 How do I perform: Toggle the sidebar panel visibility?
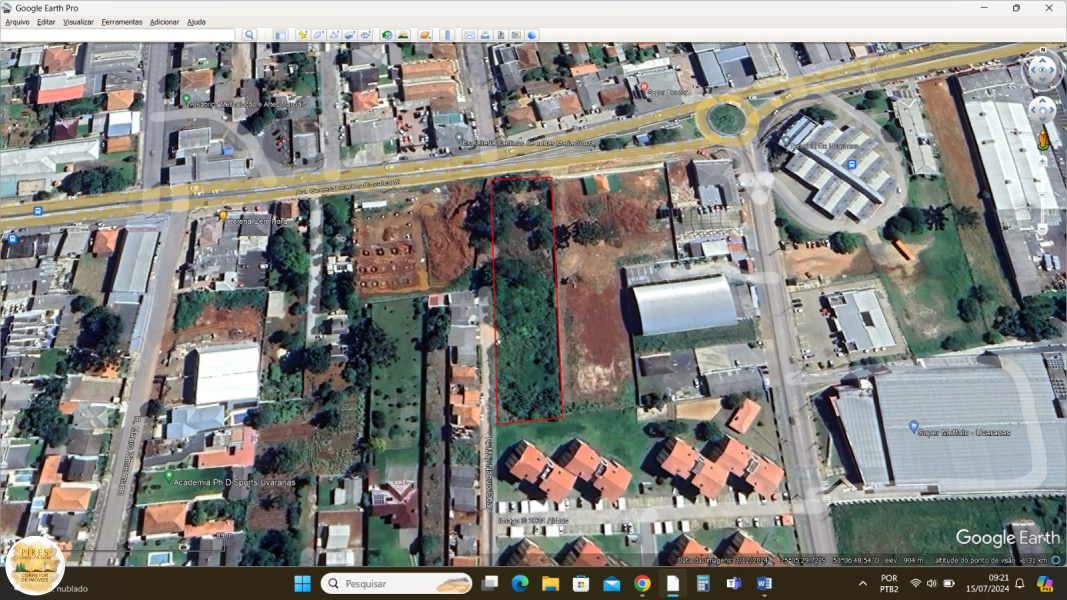(281, 35)
